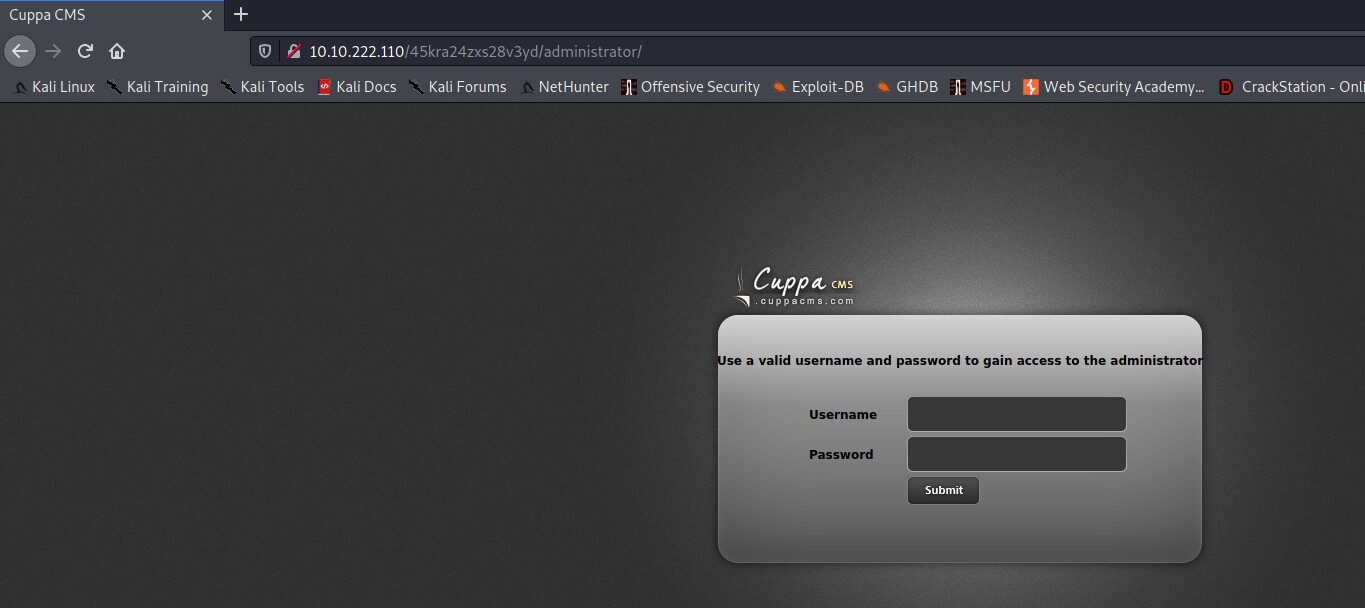Open the Web Security Academy bookmark
The height and width of the screenshot is (608, 1365).
point(1113,87)
